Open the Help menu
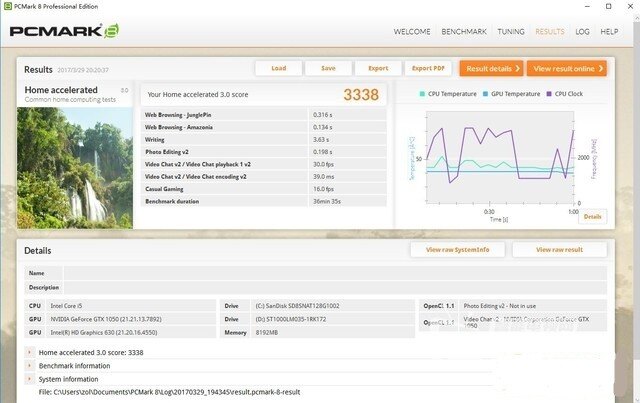This screenshot has height=403, width=640. point(609,32)
